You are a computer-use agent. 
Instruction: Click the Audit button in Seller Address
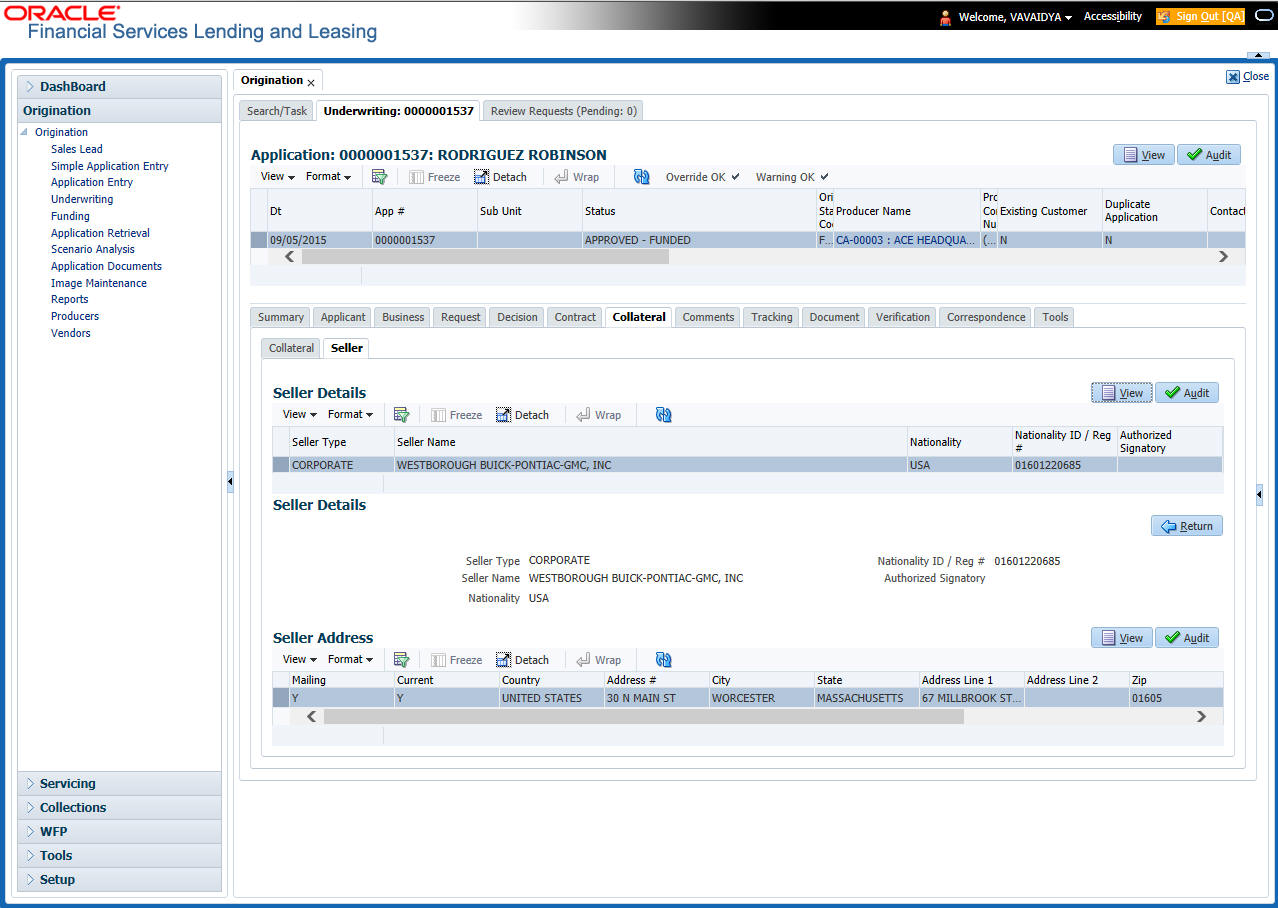coord(1187,638)
